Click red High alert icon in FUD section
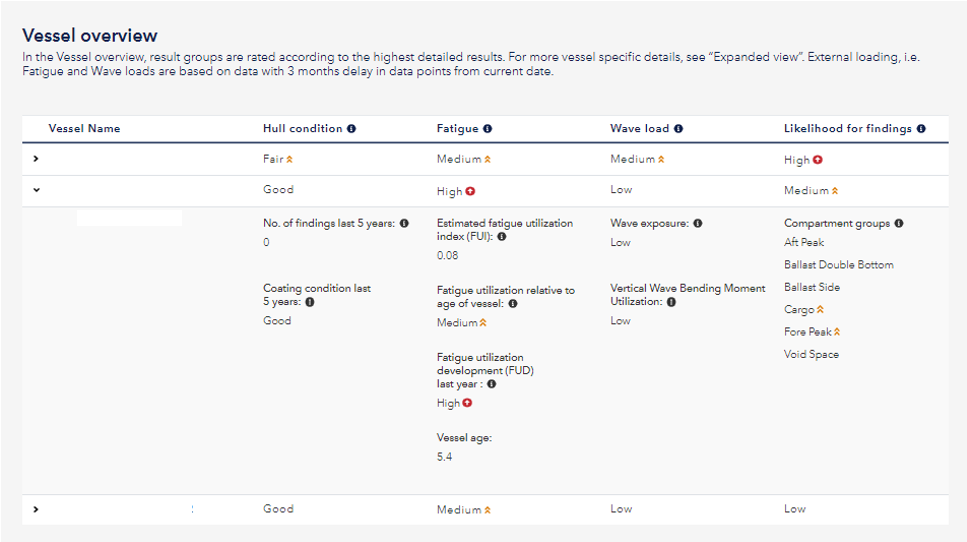Image resolution: width=967 pixels, height=542 pixels. coord(467,404)
